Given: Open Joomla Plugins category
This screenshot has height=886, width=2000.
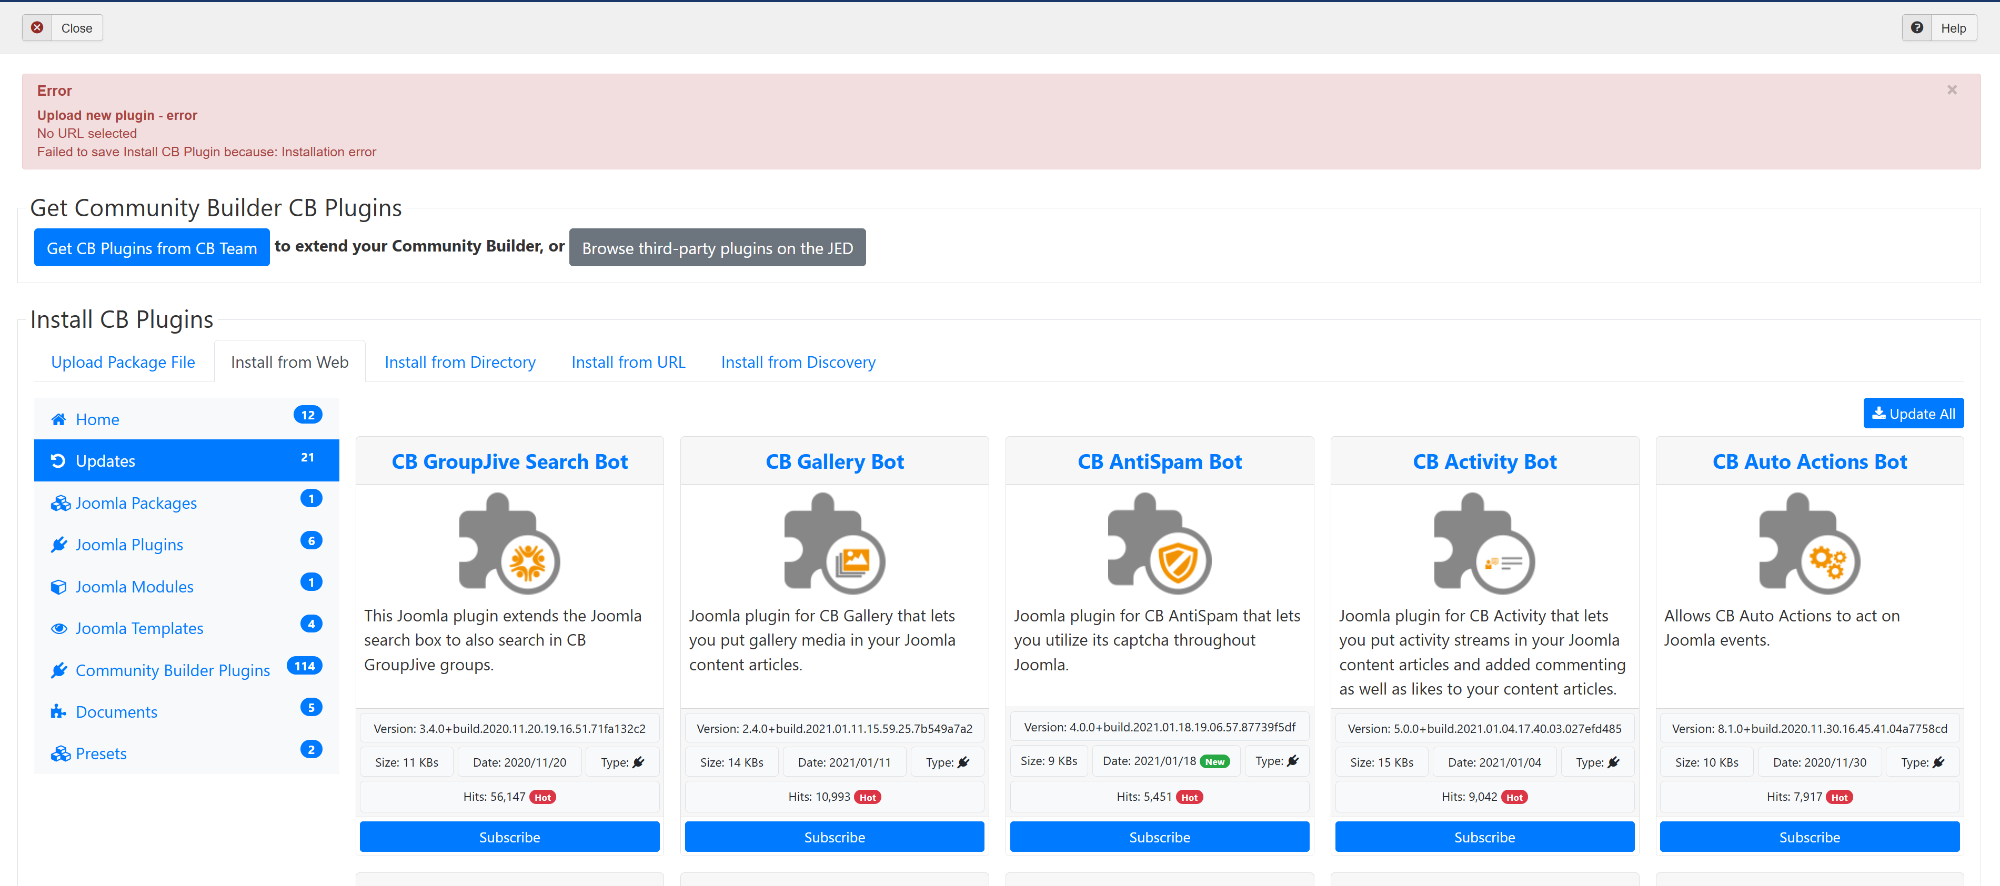Looking at the screenshot, I should coord(186,545).
